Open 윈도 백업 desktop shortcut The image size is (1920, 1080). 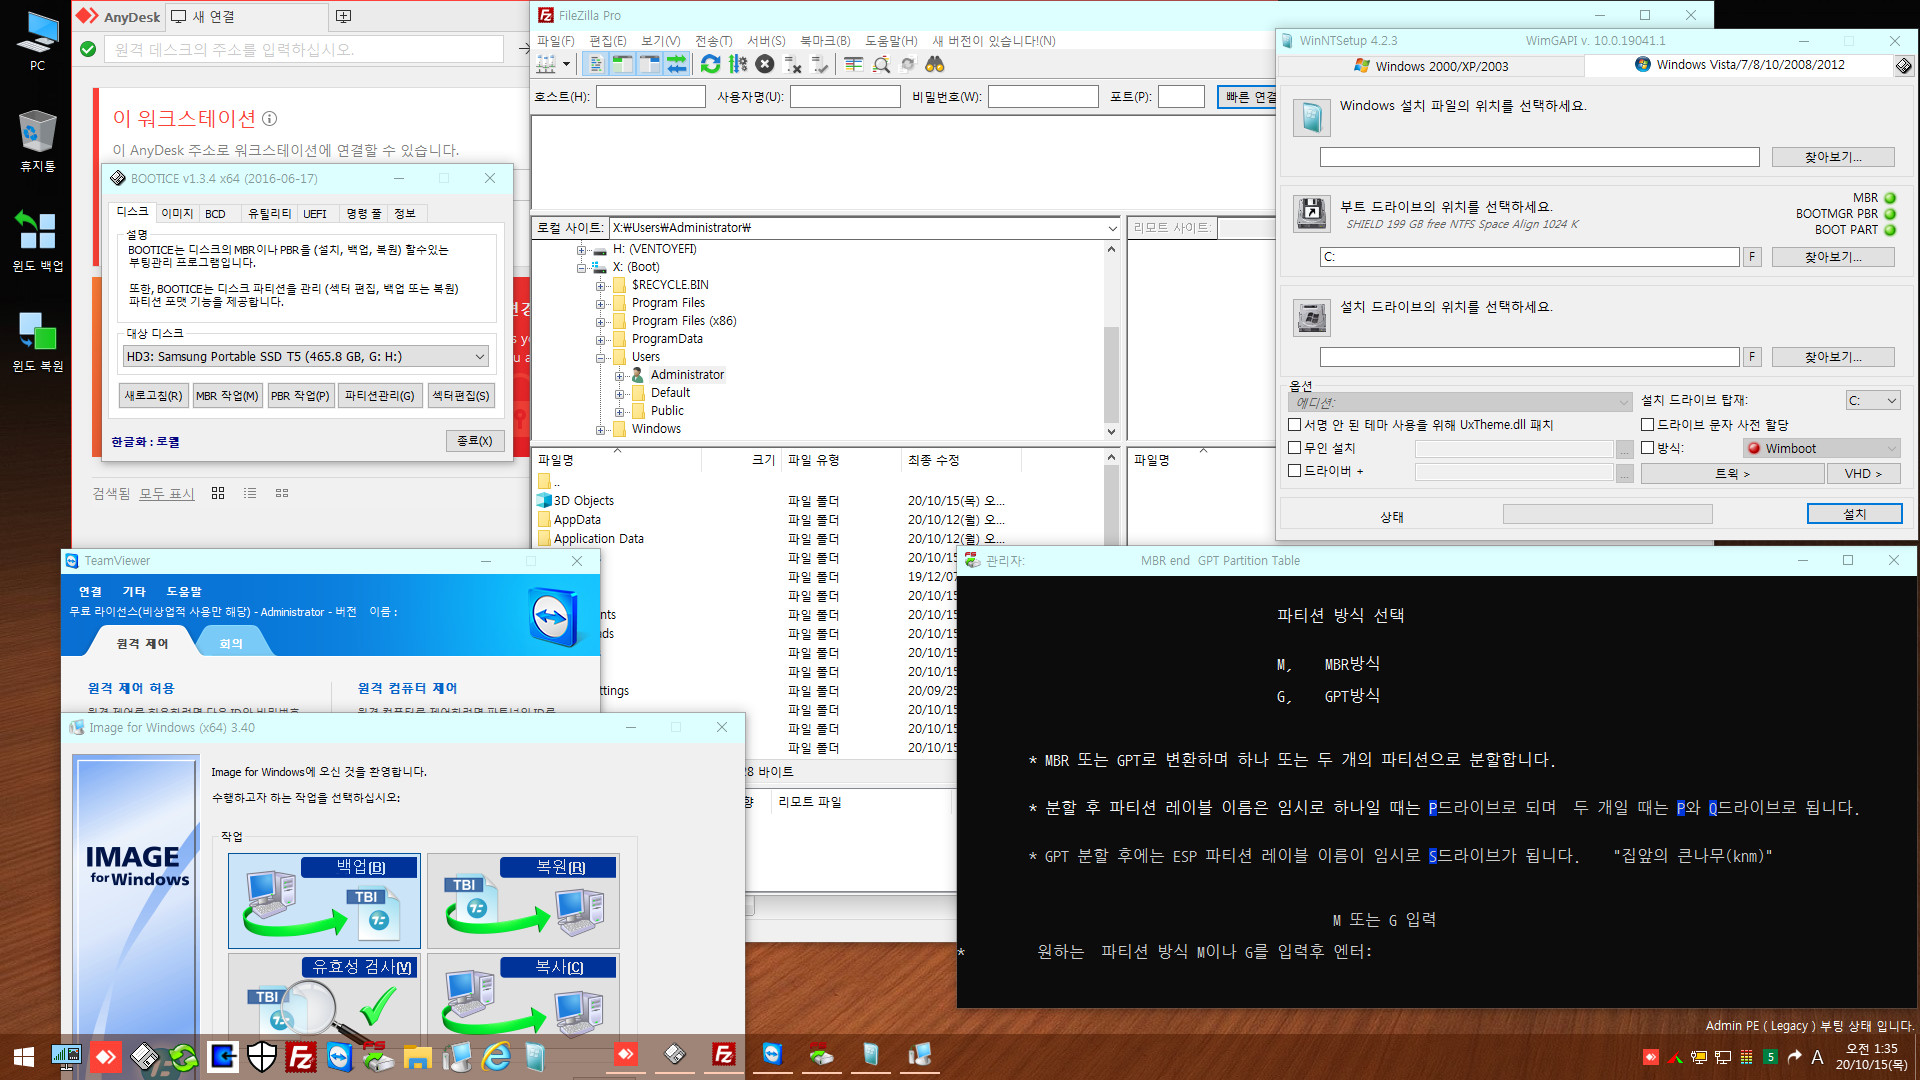tap(37, 240)
